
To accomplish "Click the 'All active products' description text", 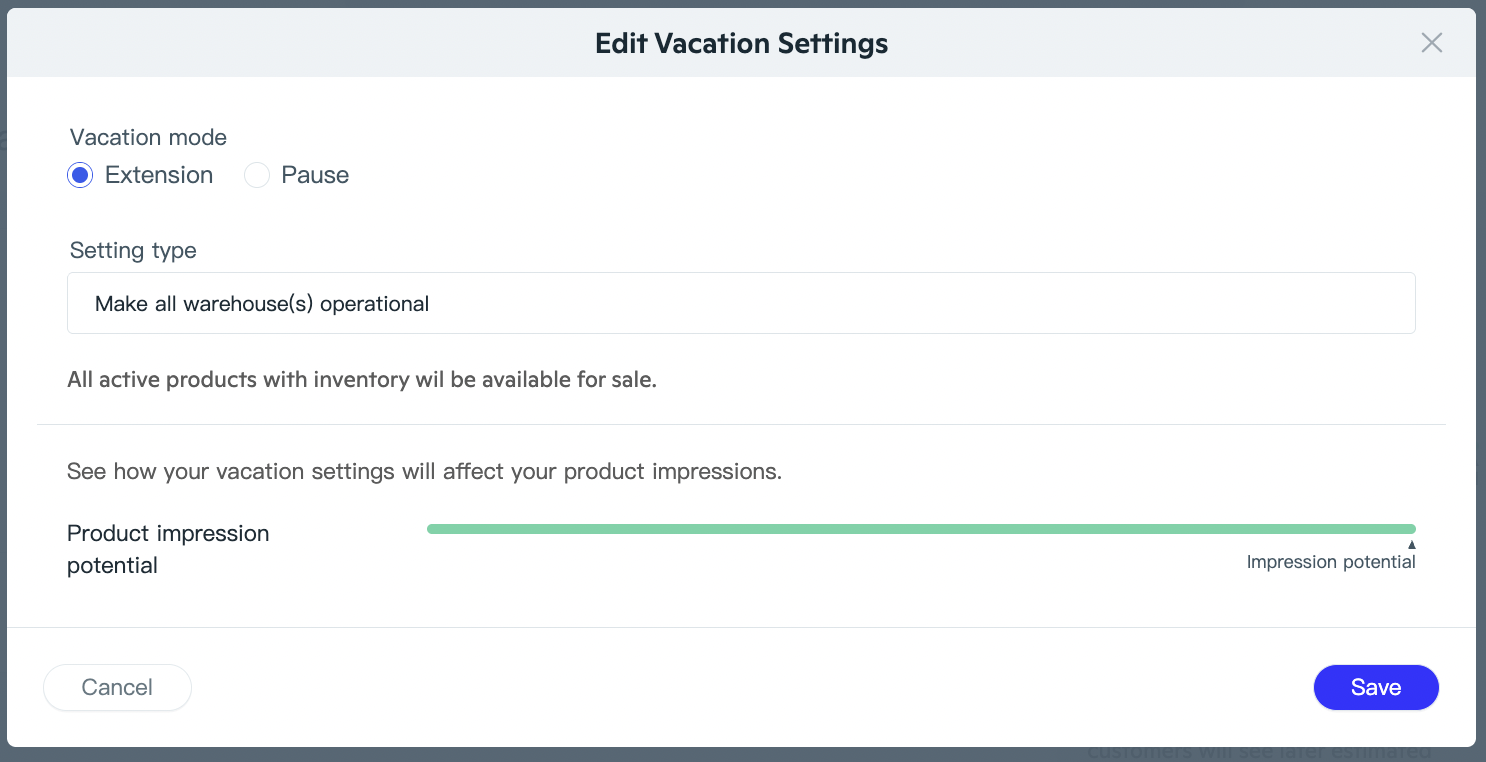I will (x=362, y=380).
